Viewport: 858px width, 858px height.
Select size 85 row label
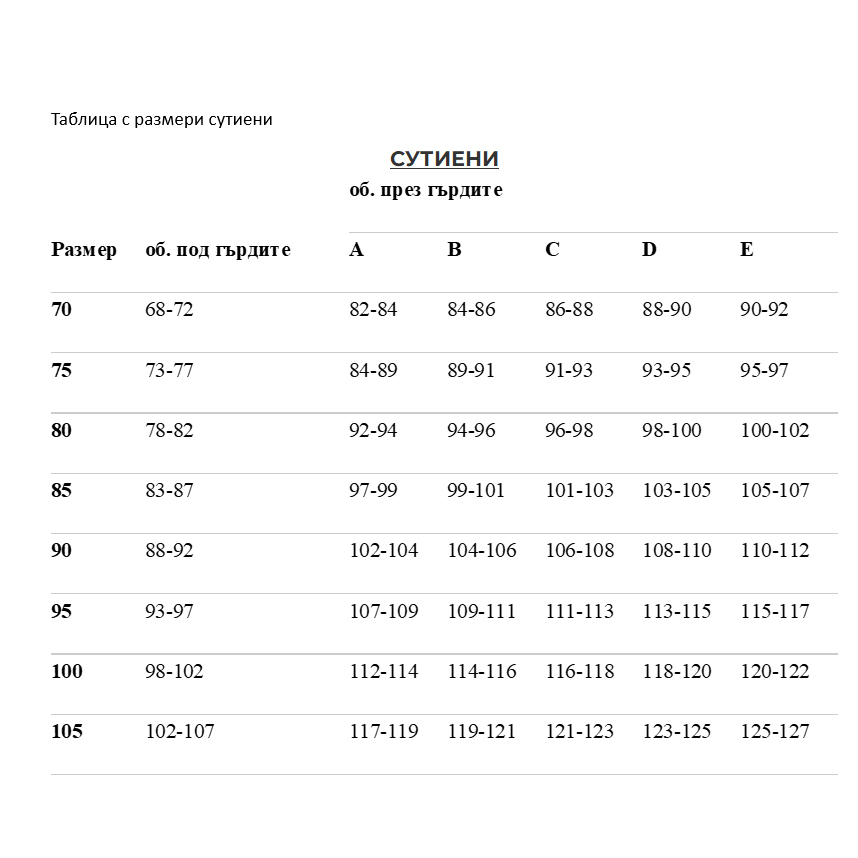click(x=62, y=491)
